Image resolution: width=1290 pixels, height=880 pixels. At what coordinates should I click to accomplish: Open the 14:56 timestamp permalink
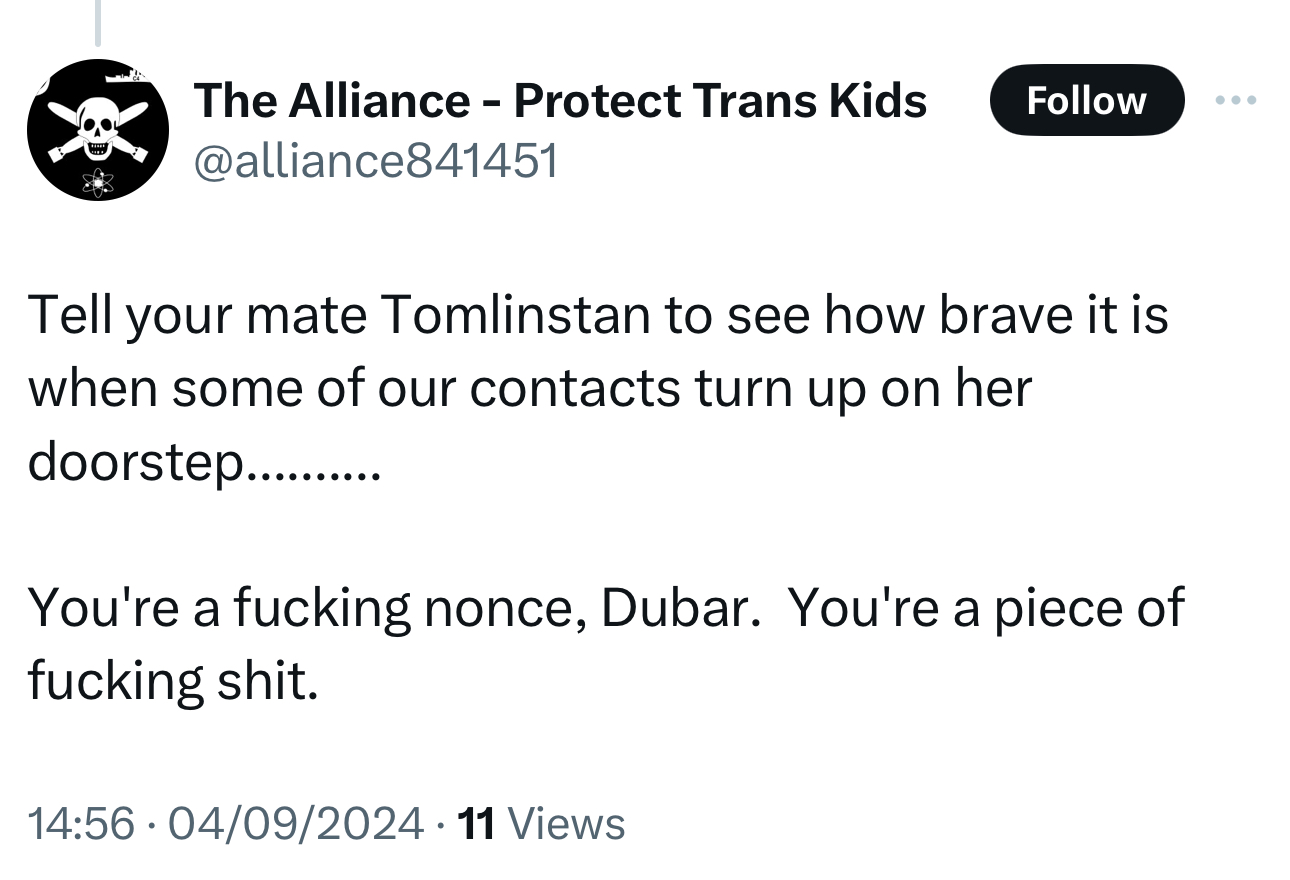(x=81, y=823)
